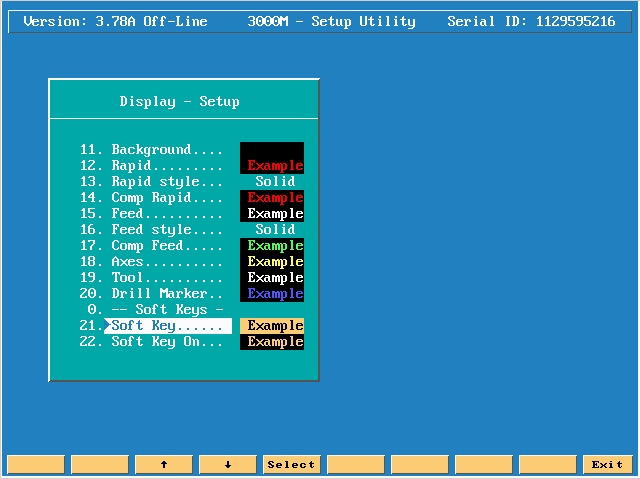The width and height of the screenshot is (640, 479).
Task: Choose menu item 13 Rapid style
Action: [x=151, y=182]
